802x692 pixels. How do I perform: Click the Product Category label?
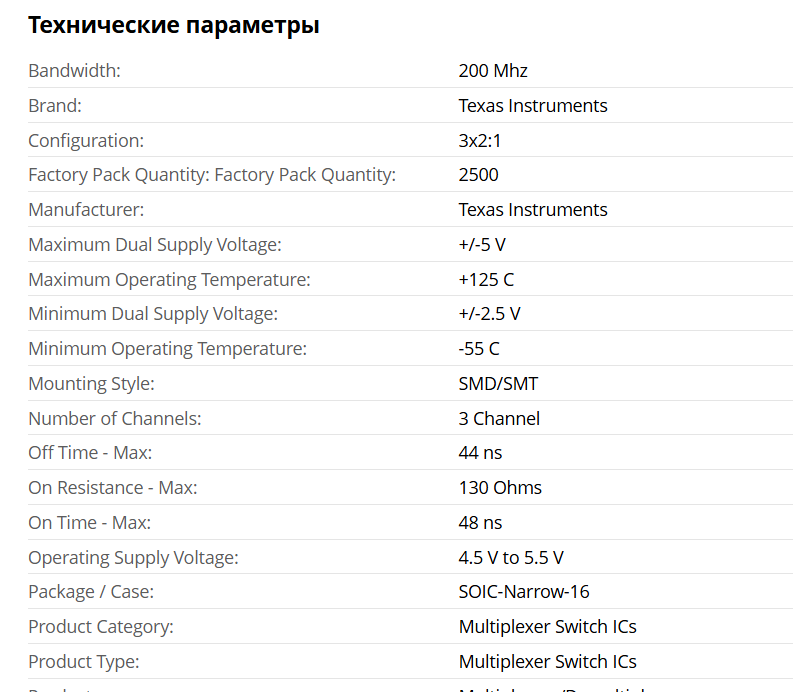(100, 627)
